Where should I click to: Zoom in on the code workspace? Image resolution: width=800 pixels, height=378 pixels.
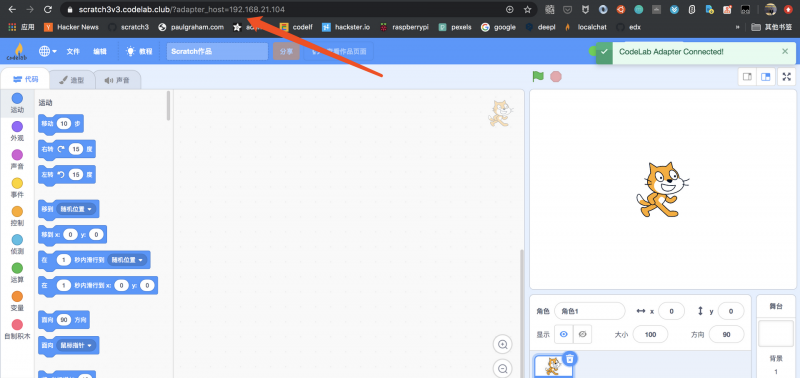tap(503, 345)
